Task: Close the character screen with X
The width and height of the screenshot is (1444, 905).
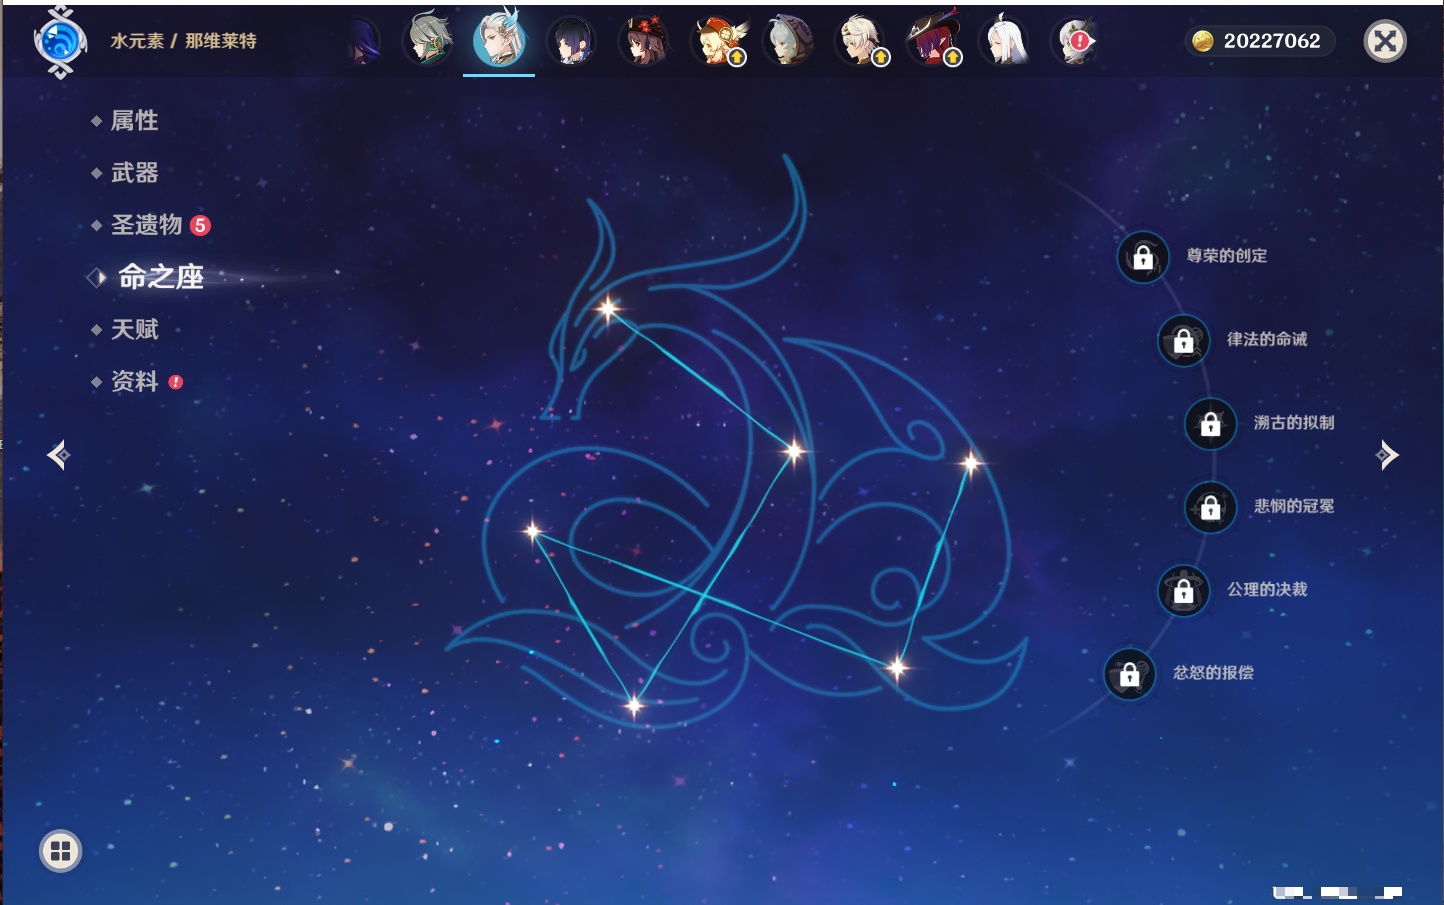Action: [x=1385, y=41]
